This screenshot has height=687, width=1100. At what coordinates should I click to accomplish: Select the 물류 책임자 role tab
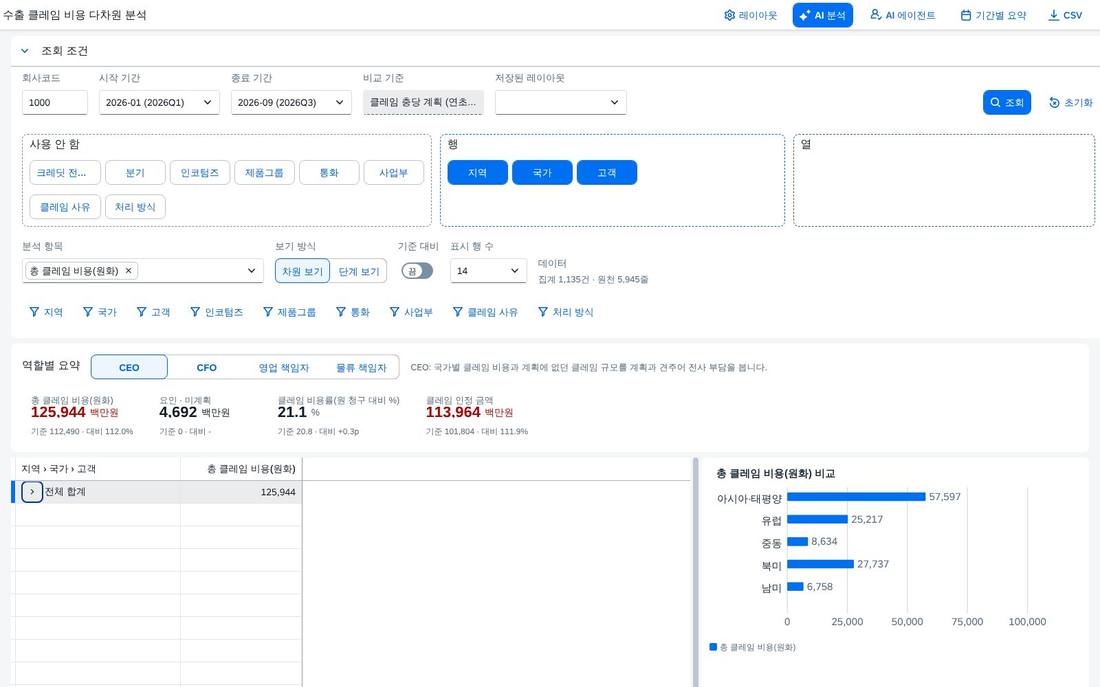coord(361,367)
